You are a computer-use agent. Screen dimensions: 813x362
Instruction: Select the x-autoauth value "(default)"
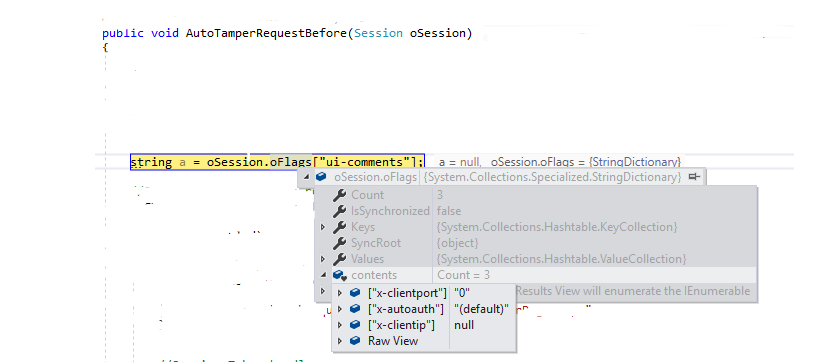point(482,309)
